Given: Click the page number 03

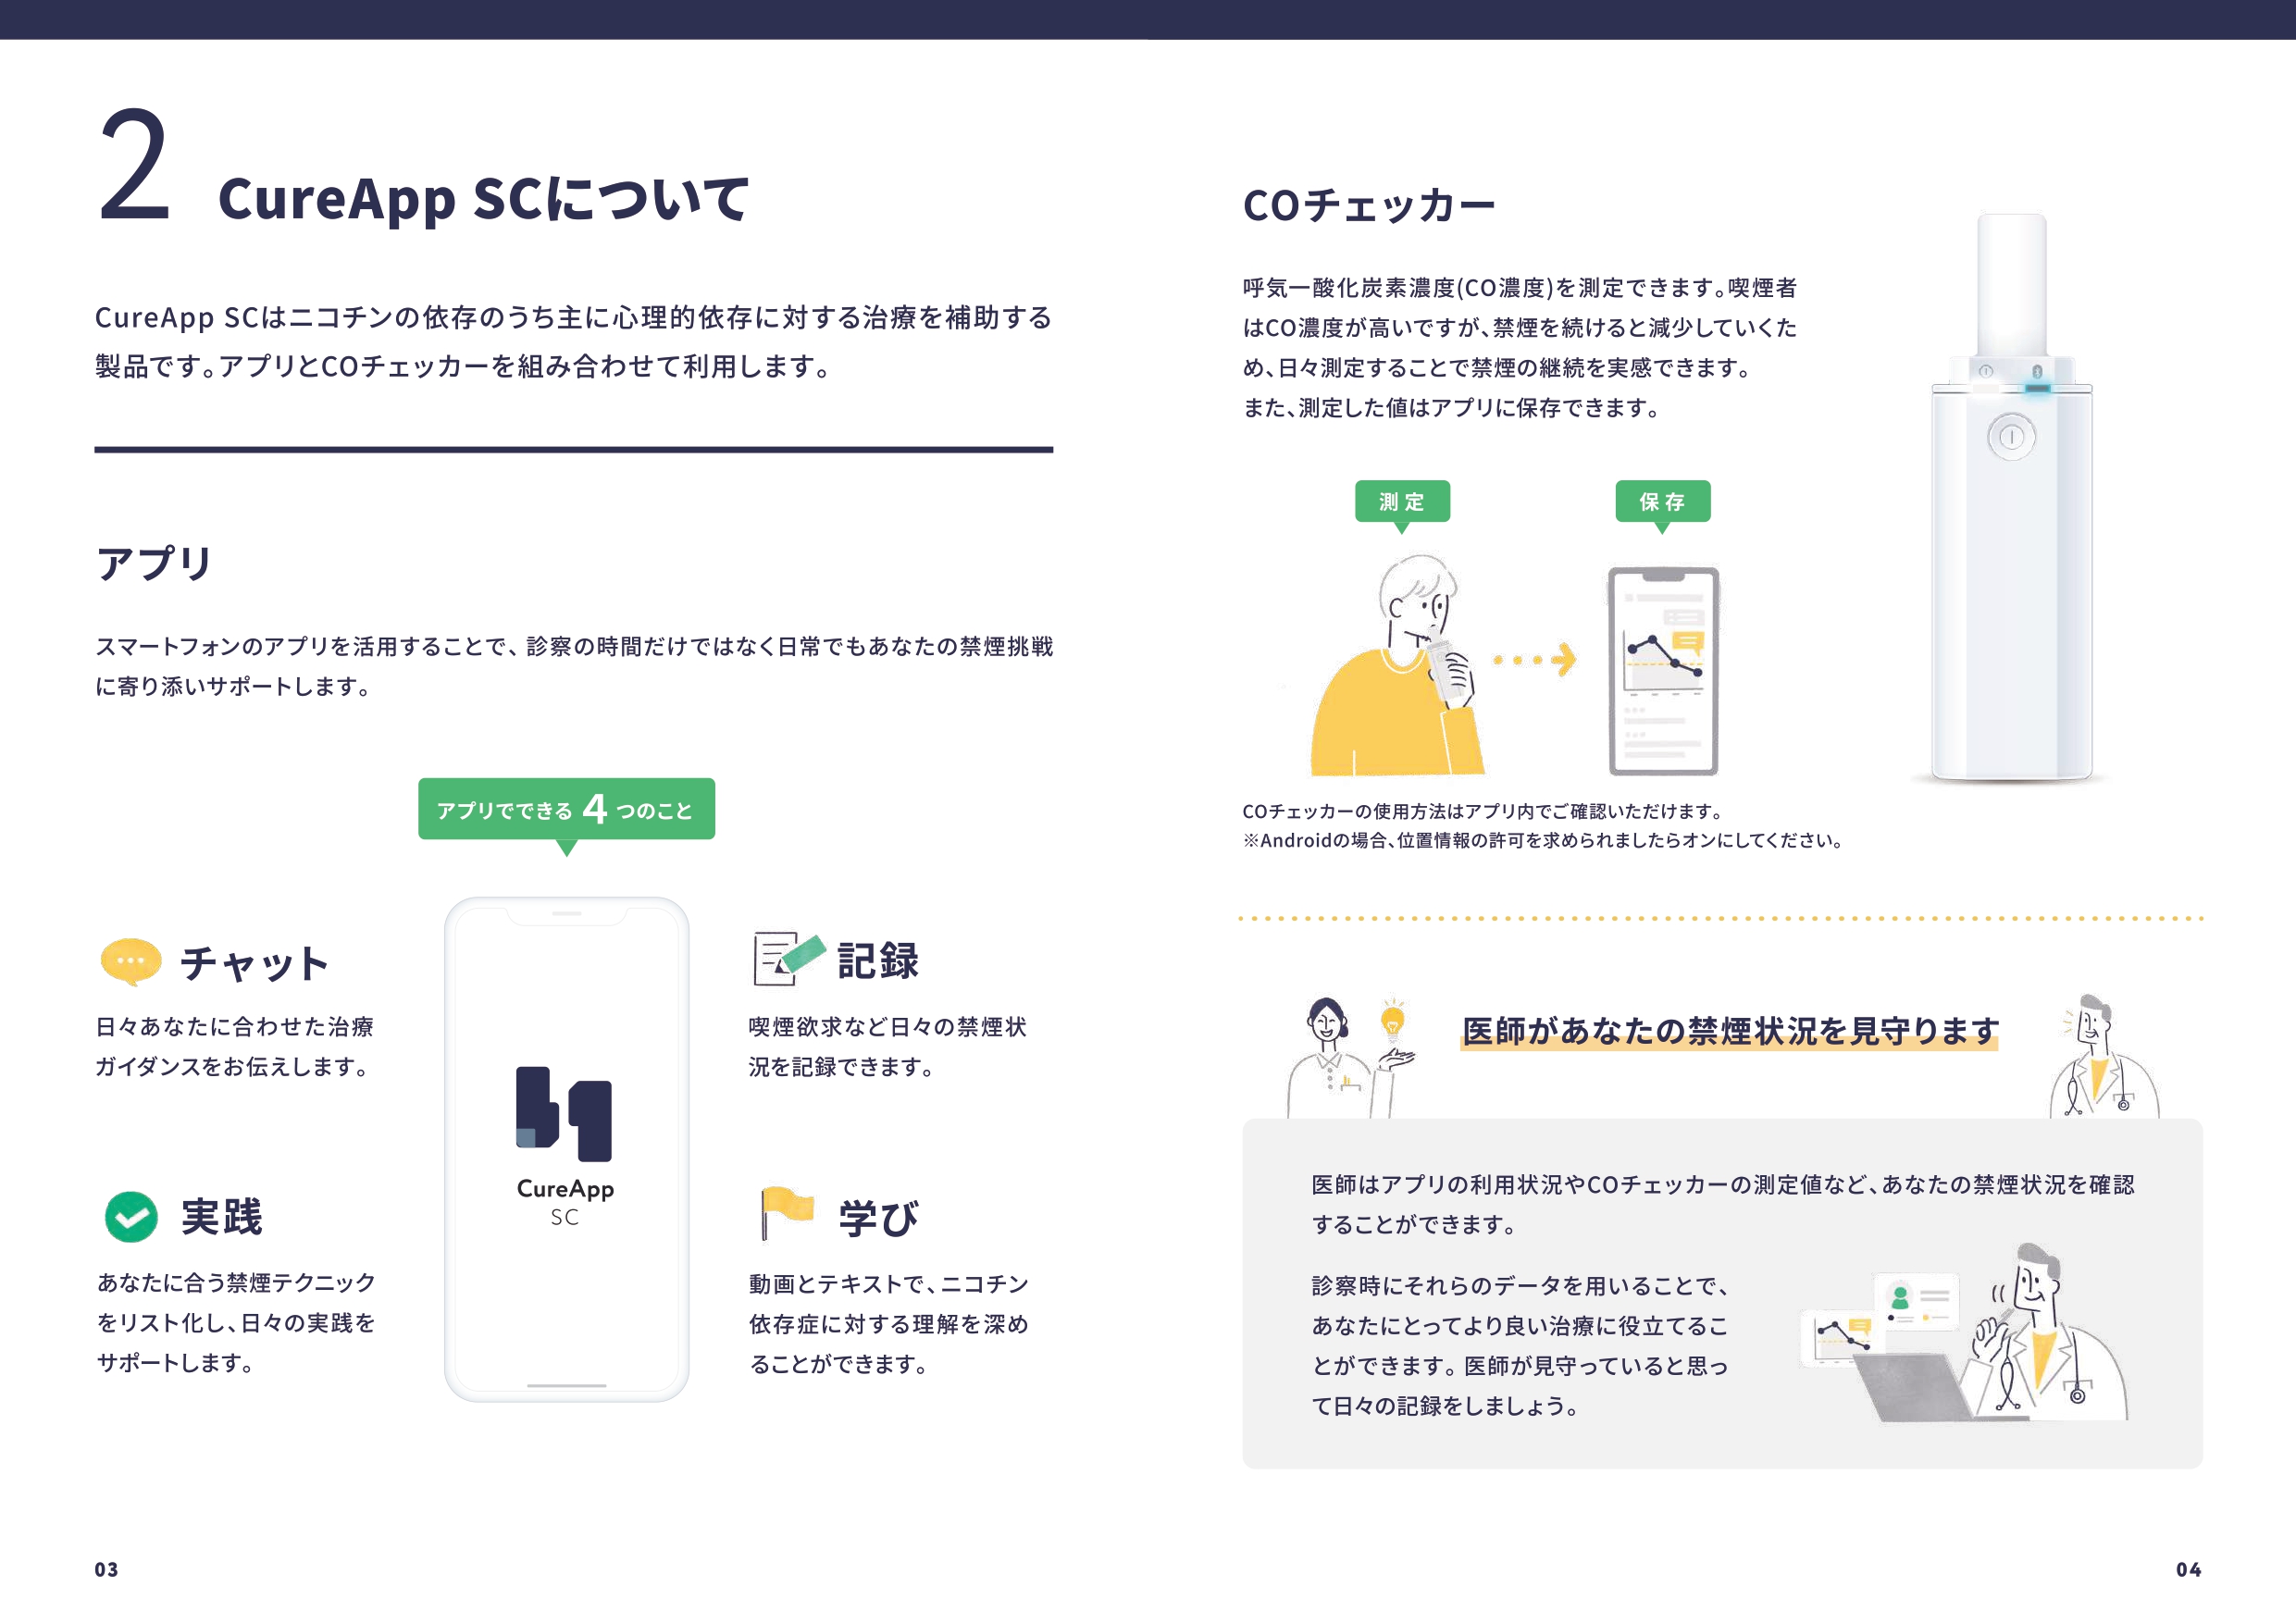Looking at the screenshot, I should point(107,1570).
